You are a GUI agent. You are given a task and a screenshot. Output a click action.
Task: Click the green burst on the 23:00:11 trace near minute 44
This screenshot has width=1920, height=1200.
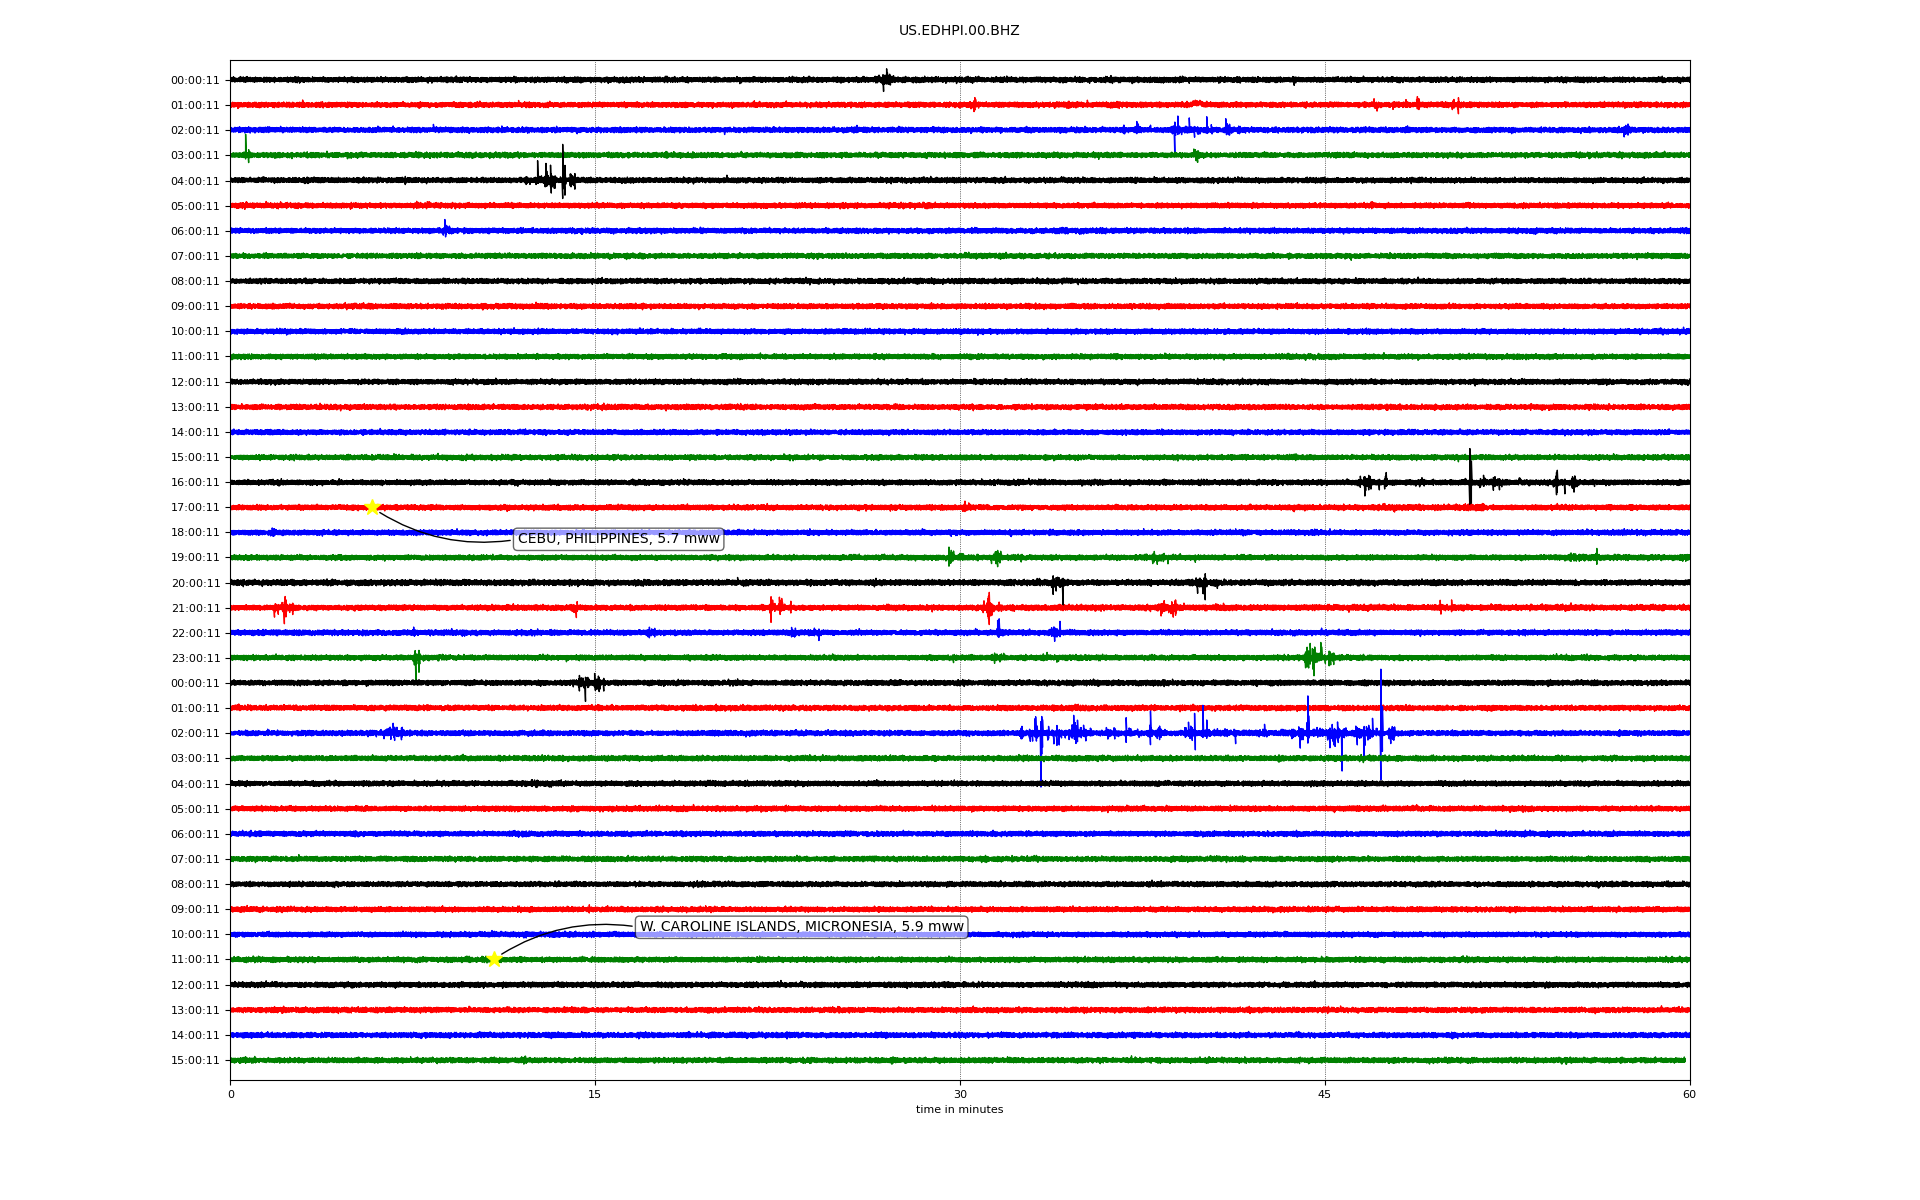[1313, 657]
